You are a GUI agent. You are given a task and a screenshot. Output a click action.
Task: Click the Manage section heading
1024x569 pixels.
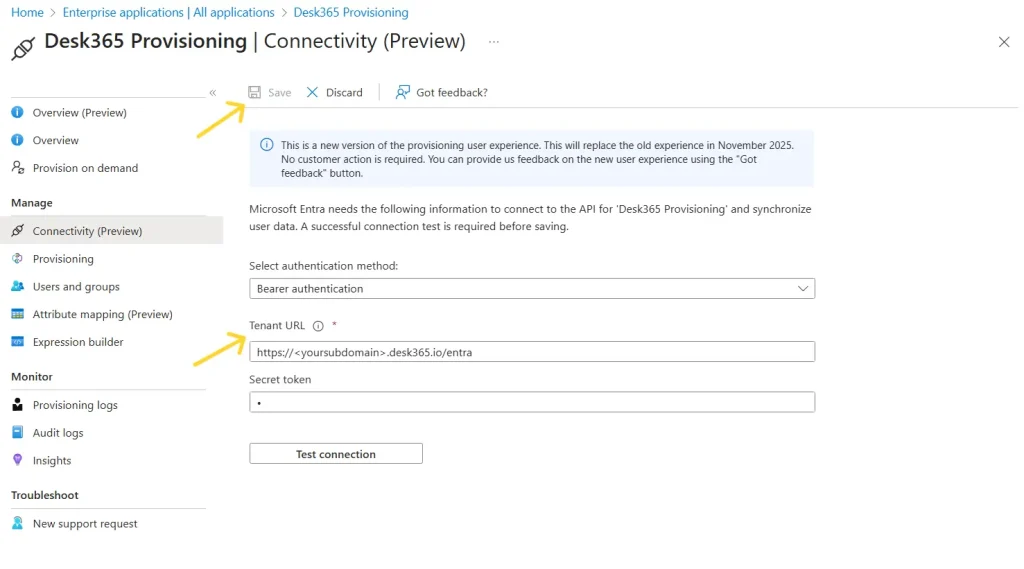pyautogui.click(x=32, y=203)
